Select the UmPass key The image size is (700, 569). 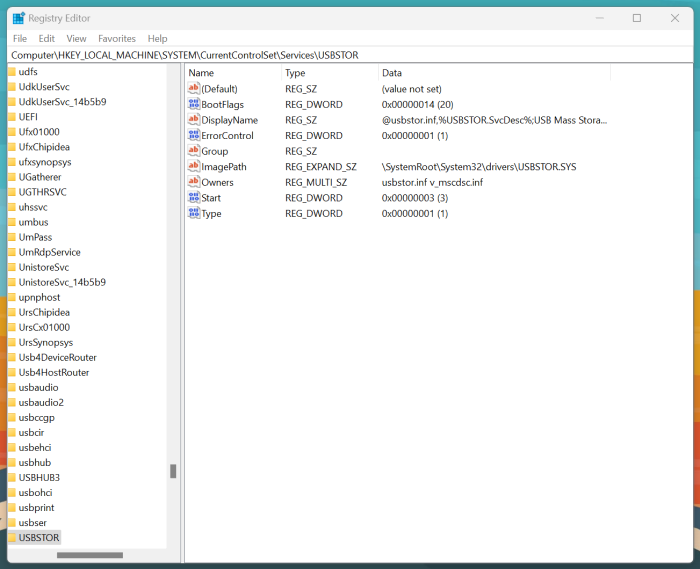click(x=35, y=237)
